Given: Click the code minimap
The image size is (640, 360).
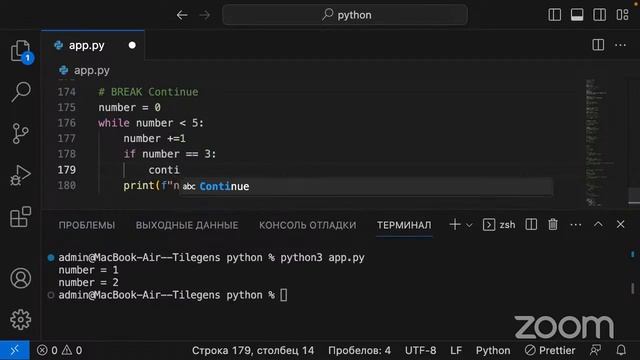Looking at the screenshot, I should pyautogui.click(x=600, y=143).
